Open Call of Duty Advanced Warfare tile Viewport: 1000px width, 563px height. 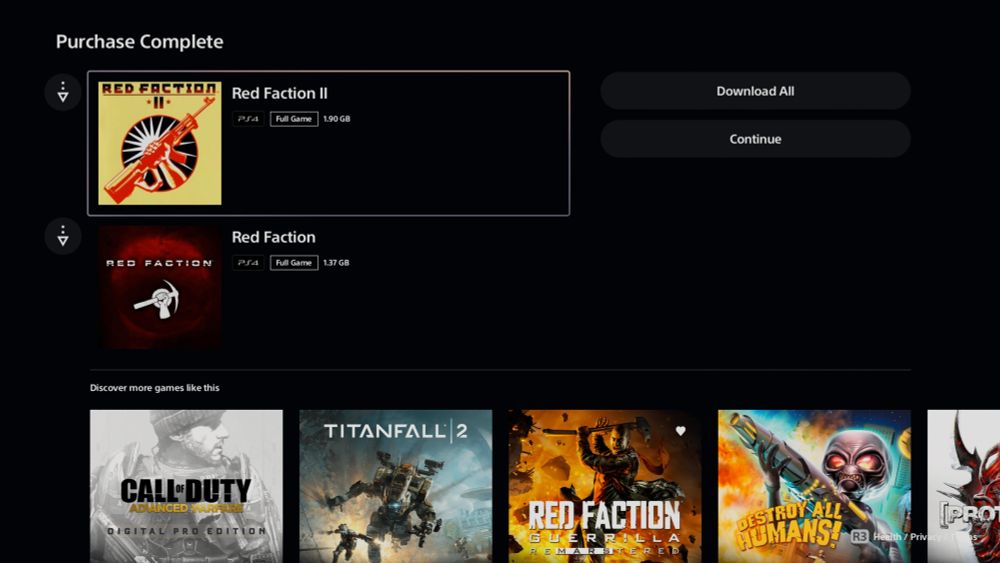pyautogui.click(x=186, y=486)
